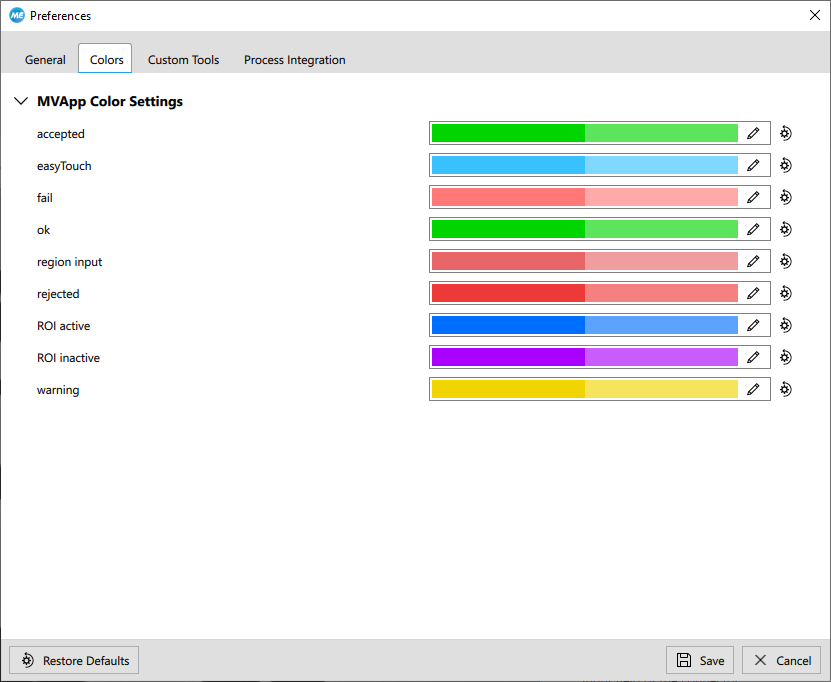Edit the warning color with pencil icon
Screen dimensions: 831x682
point(753,389)
